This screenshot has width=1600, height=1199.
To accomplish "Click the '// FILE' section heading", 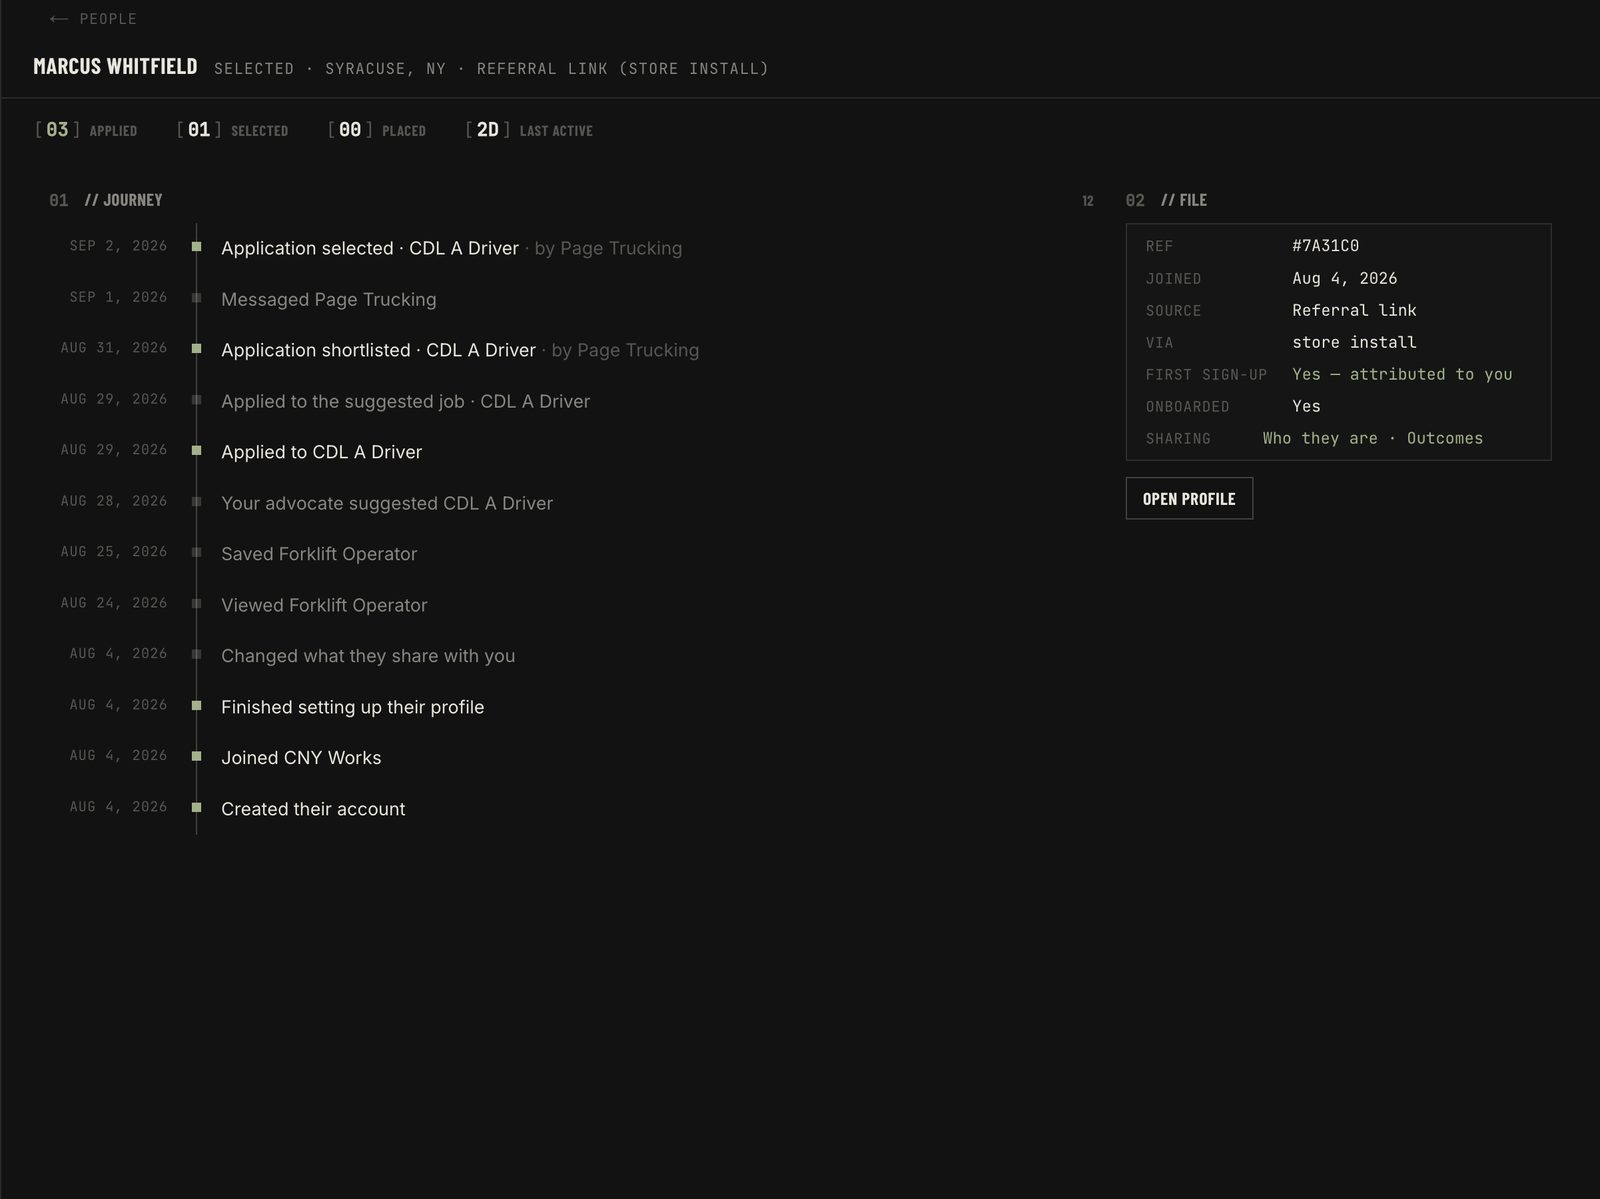I will pyautogui.click(x=1184, y=200).
